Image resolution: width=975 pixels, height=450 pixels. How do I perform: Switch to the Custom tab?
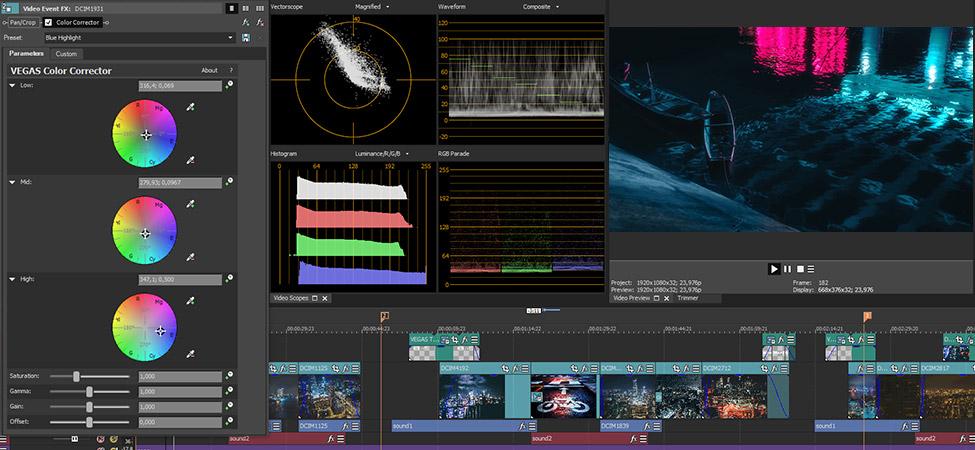(67, 54)
